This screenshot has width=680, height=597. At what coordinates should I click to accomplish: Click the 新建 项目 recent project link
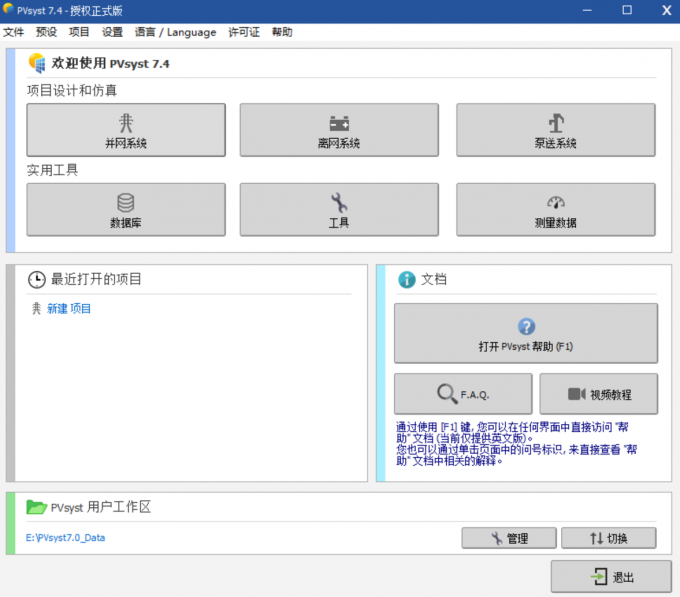69,309
